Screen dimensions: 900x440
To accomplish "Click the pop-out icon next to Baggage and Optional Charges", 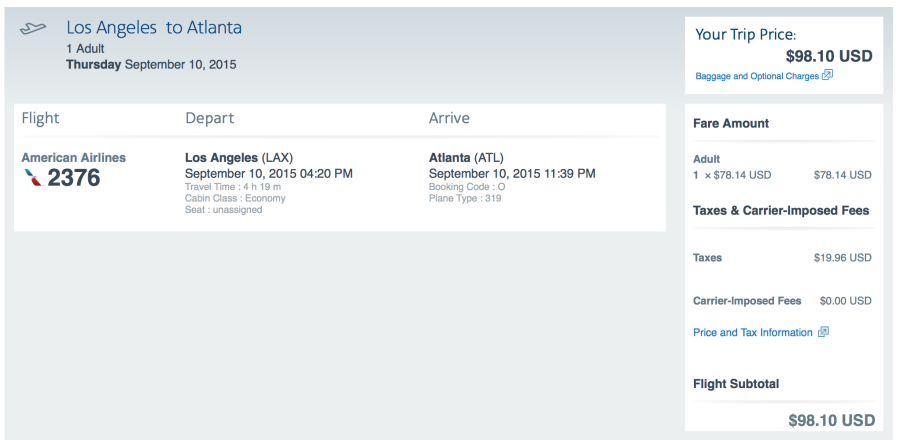I will tap(827, 75).
